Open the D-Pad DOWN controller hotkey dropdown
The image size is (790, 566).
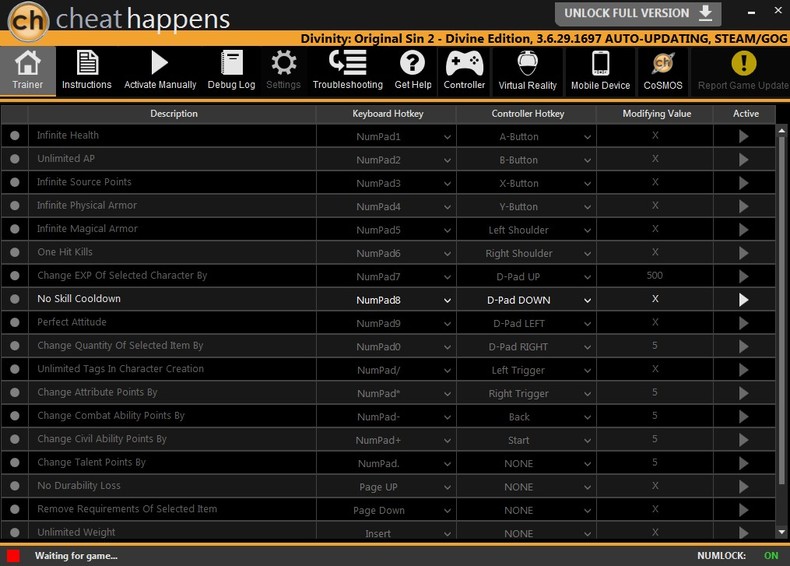coord(587,300)
